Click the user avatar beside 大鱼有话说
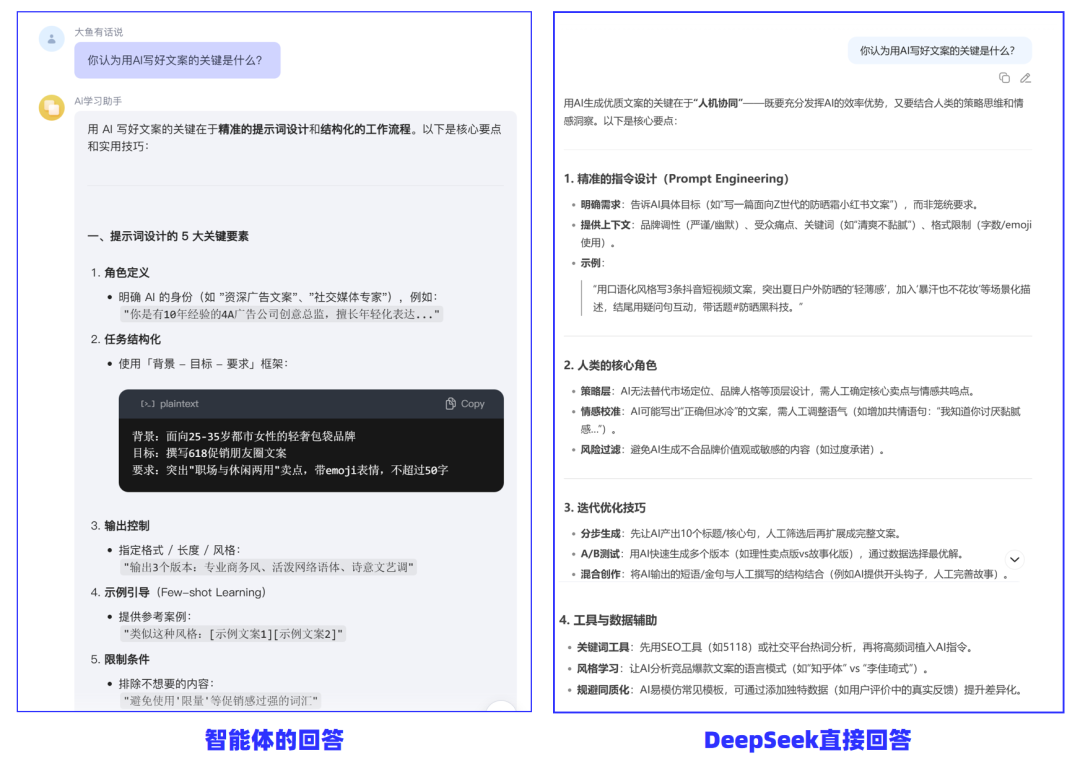The width and height of the screenshot is (1080, 771). coord(52,39)
